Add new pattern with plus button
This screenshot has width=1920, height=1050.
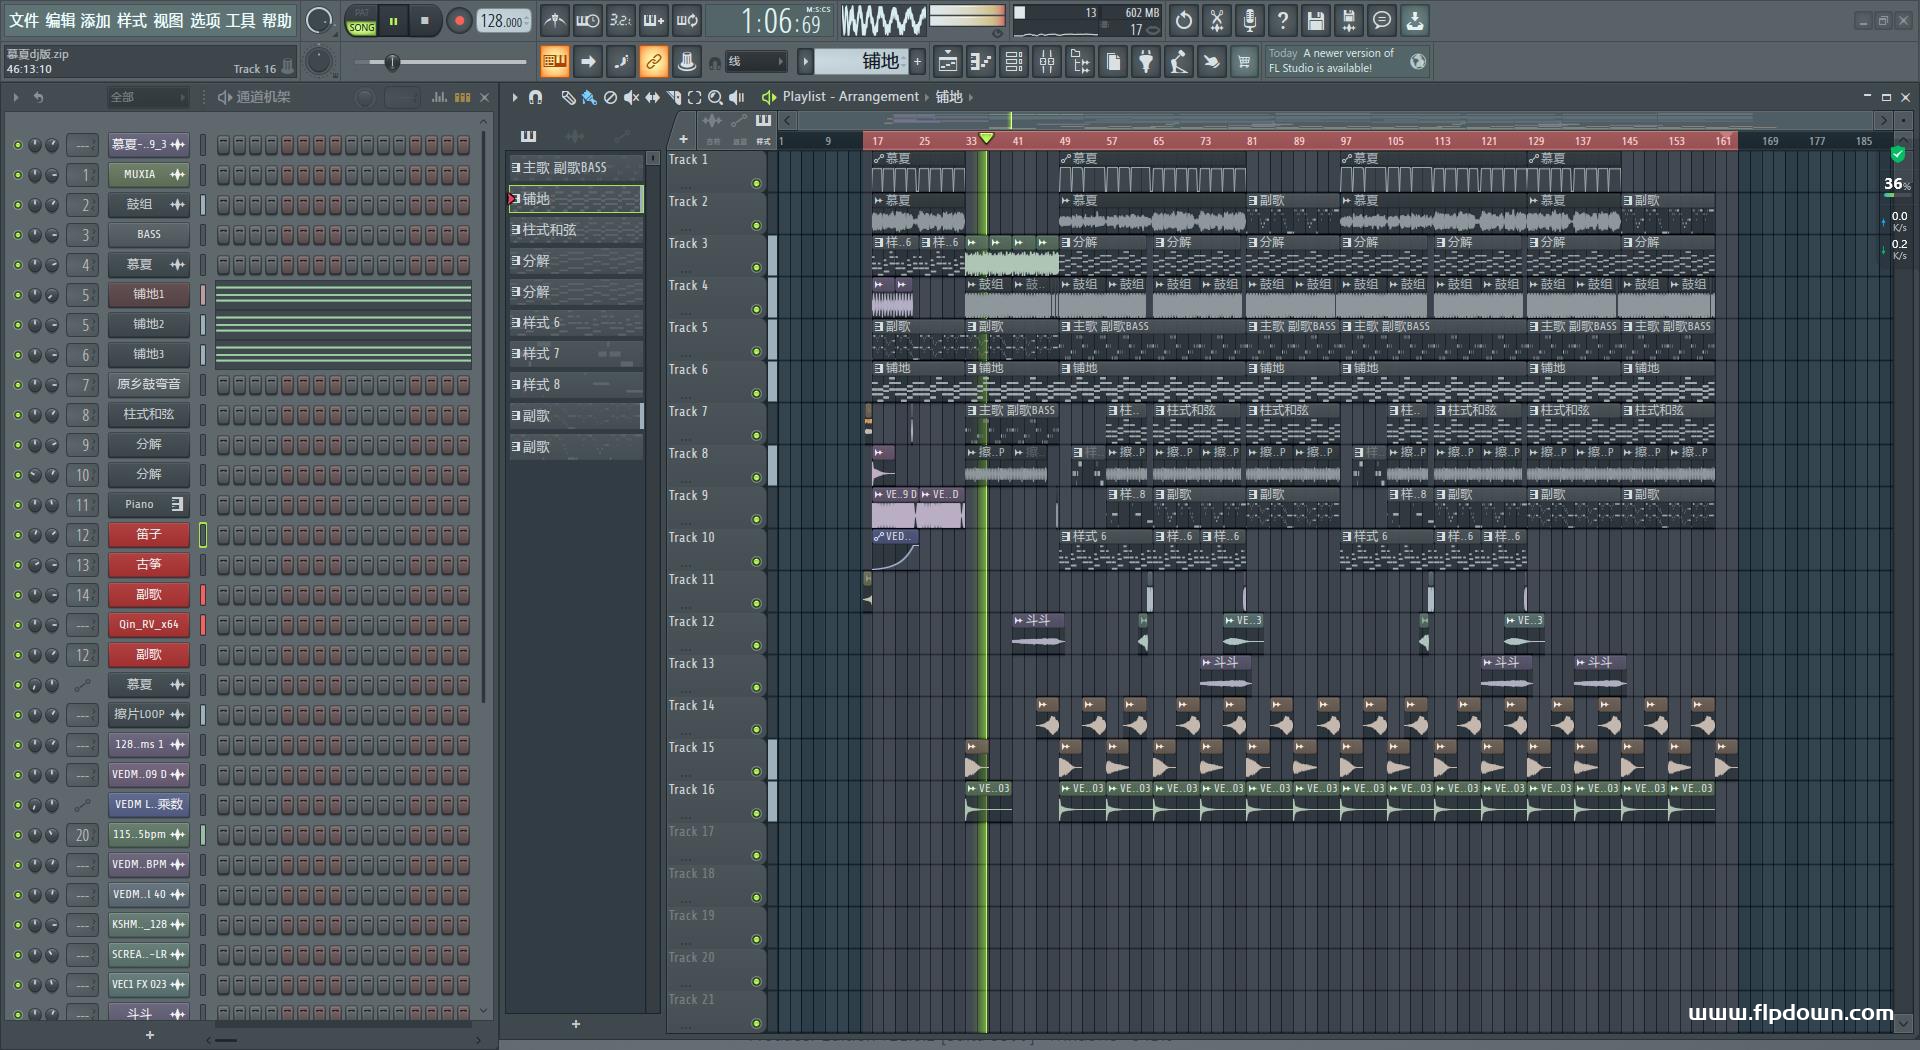click(917, 62)
